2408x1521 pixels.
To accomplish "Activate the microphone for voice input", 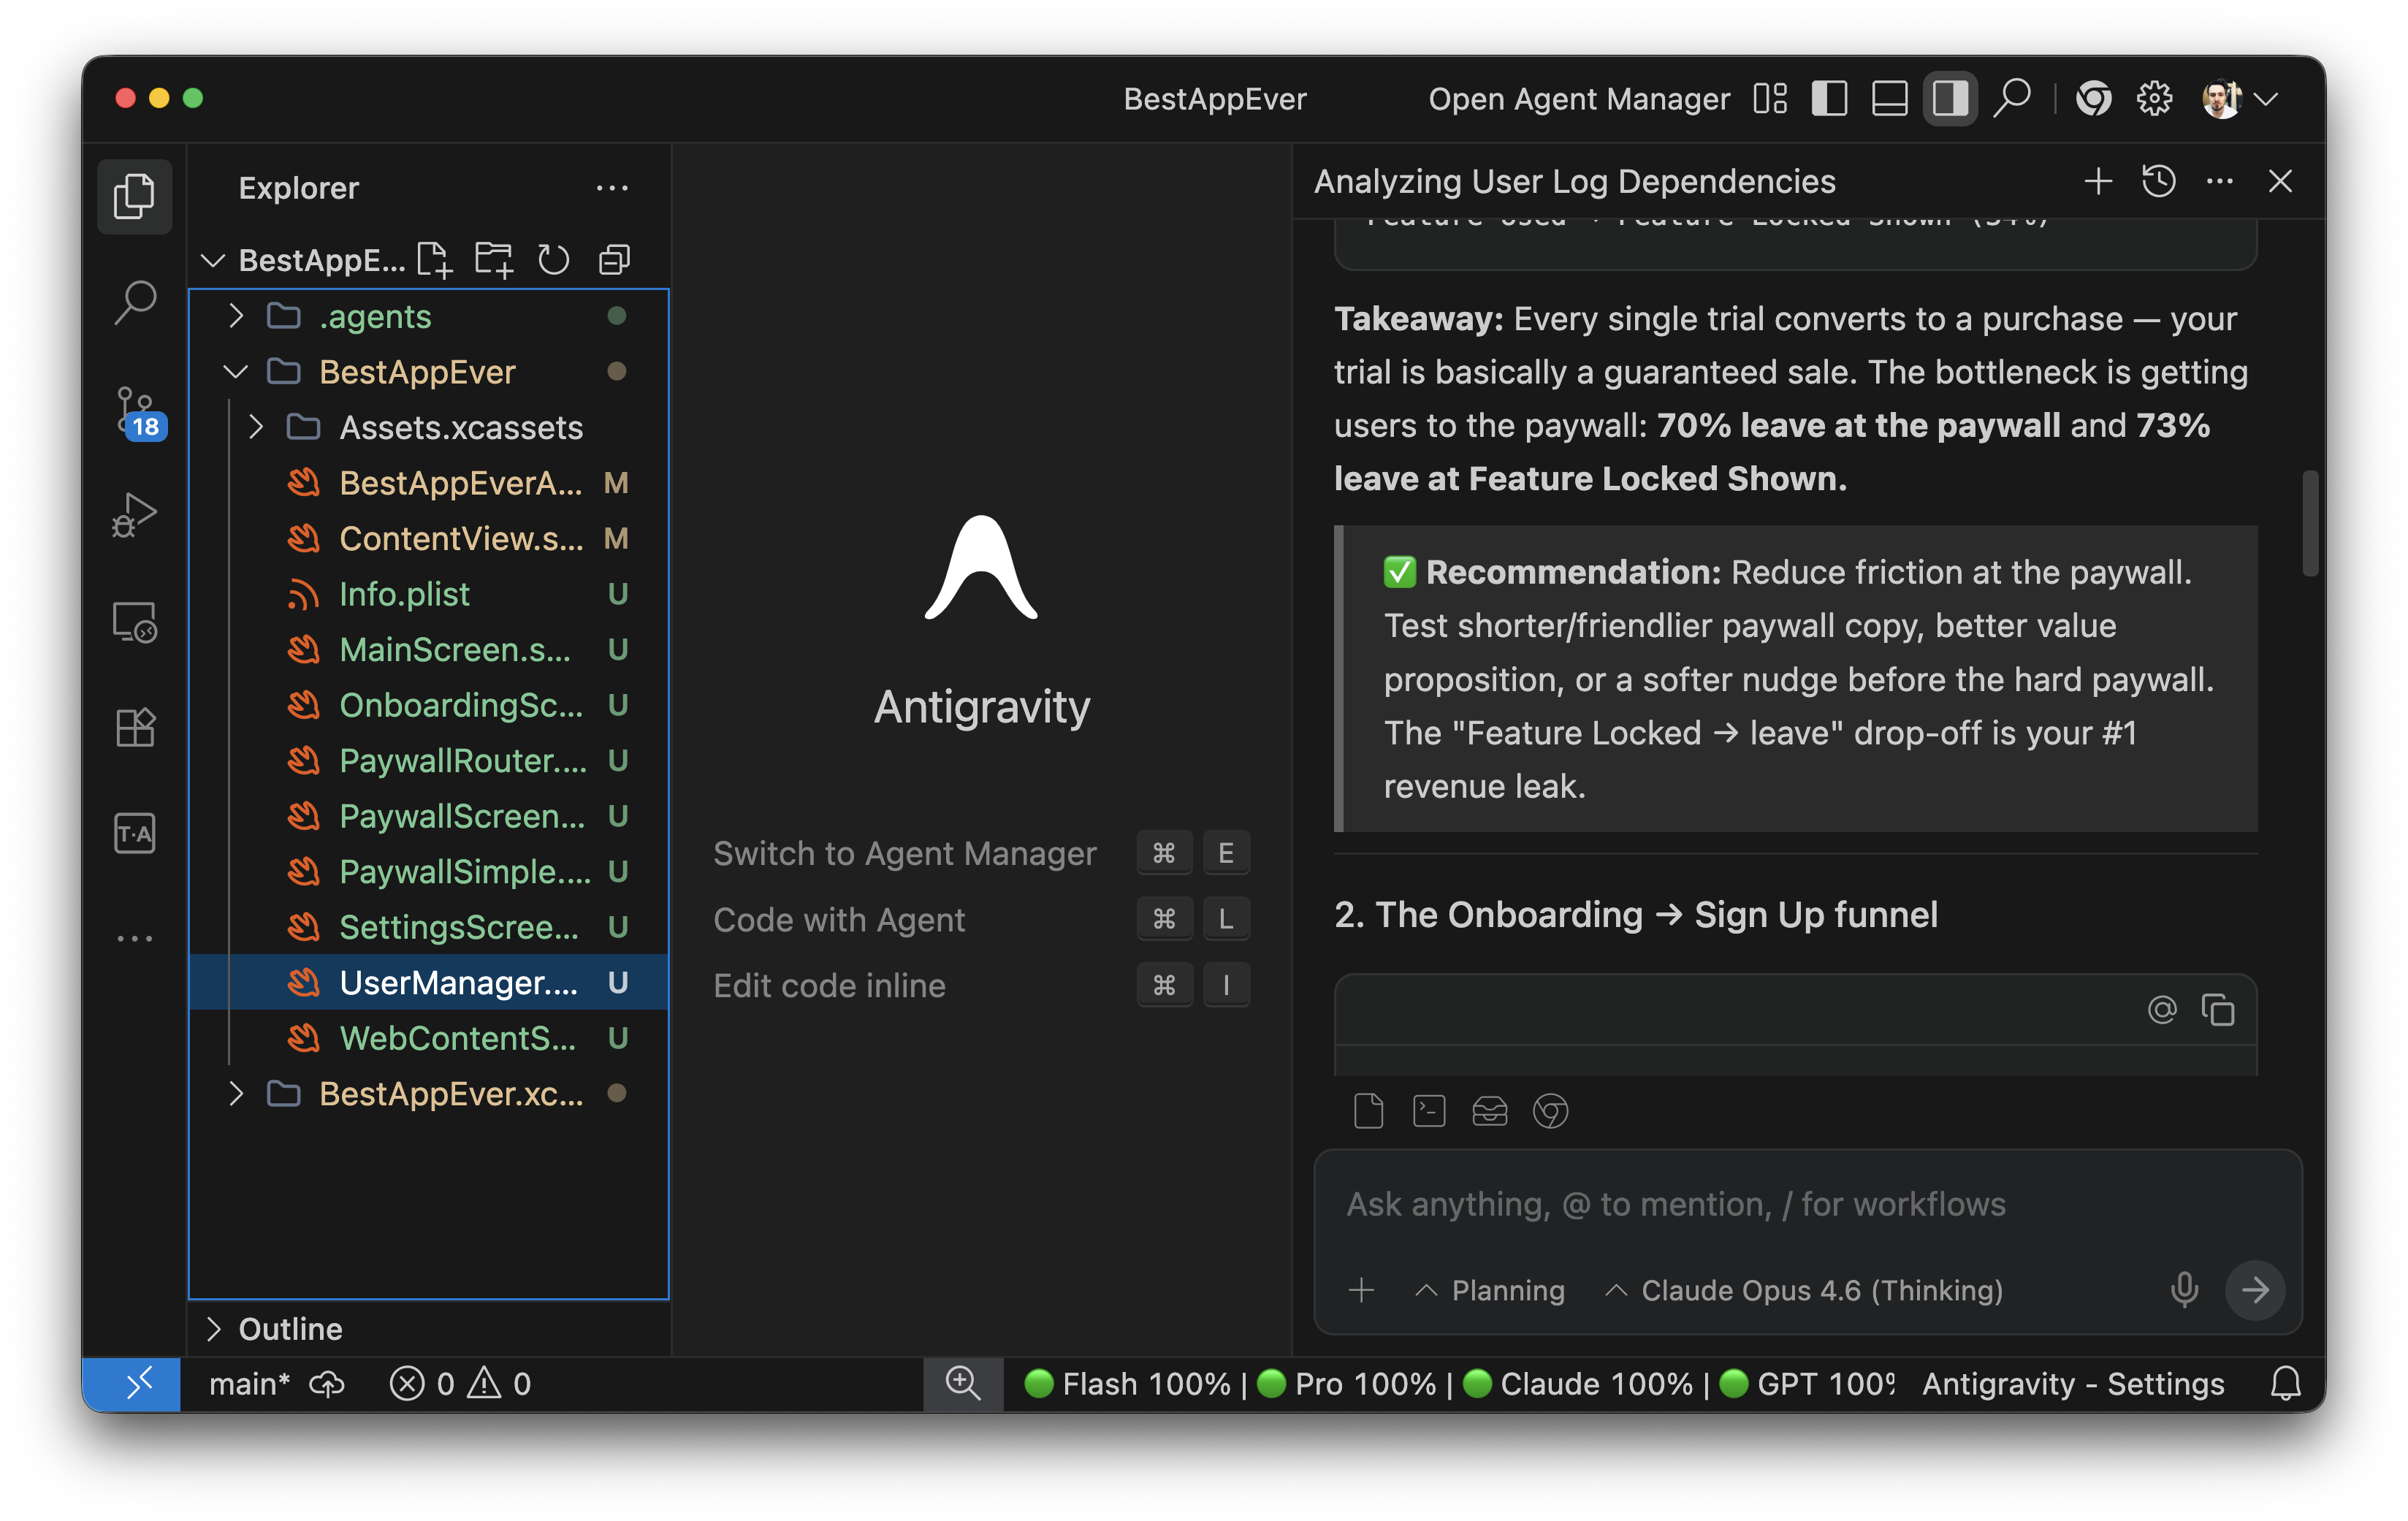I will (x=2184, y=1290).
